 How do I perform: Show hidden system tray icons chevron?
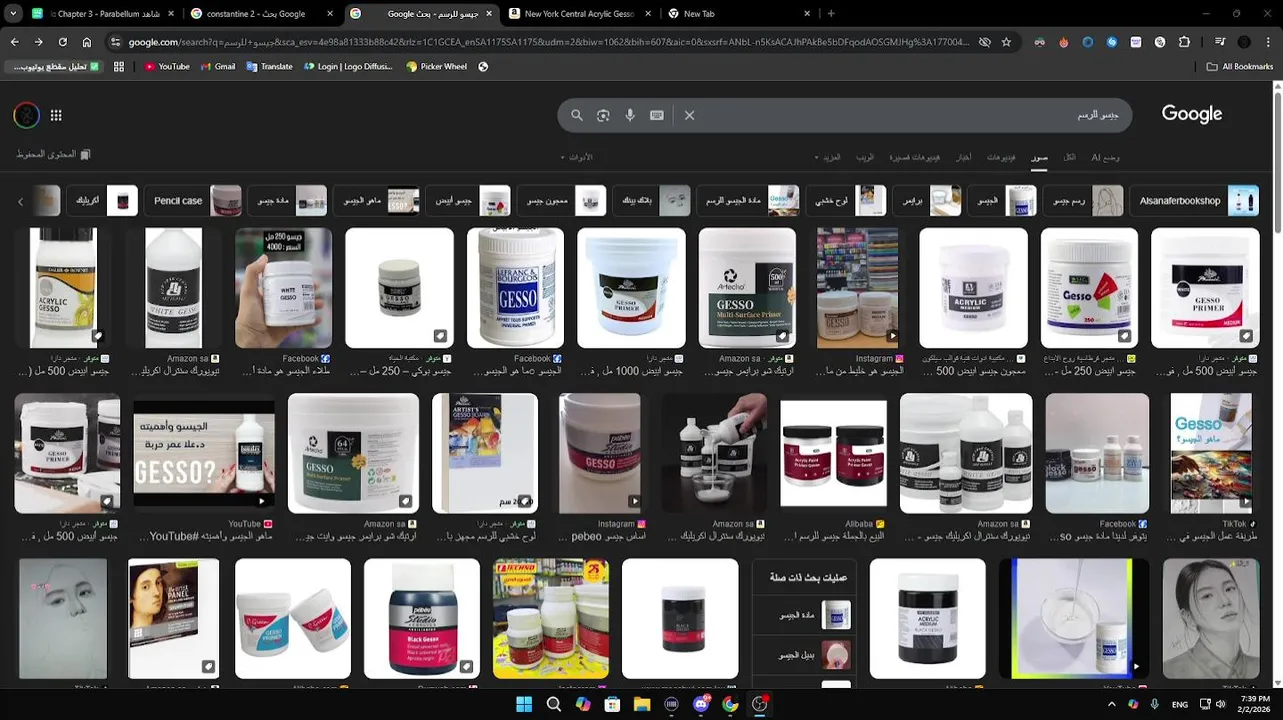pyautogui.click(x=1111, y=704)
